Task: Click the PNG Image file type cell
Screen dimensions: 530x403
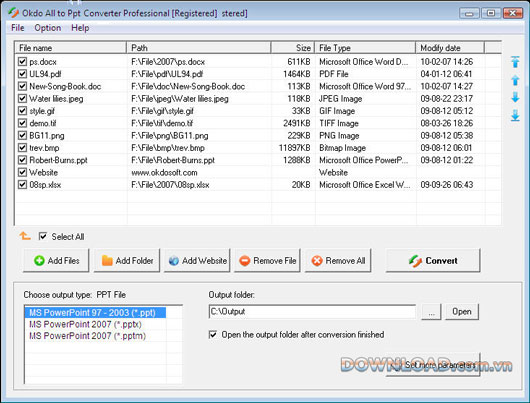Action: point(339,135)
